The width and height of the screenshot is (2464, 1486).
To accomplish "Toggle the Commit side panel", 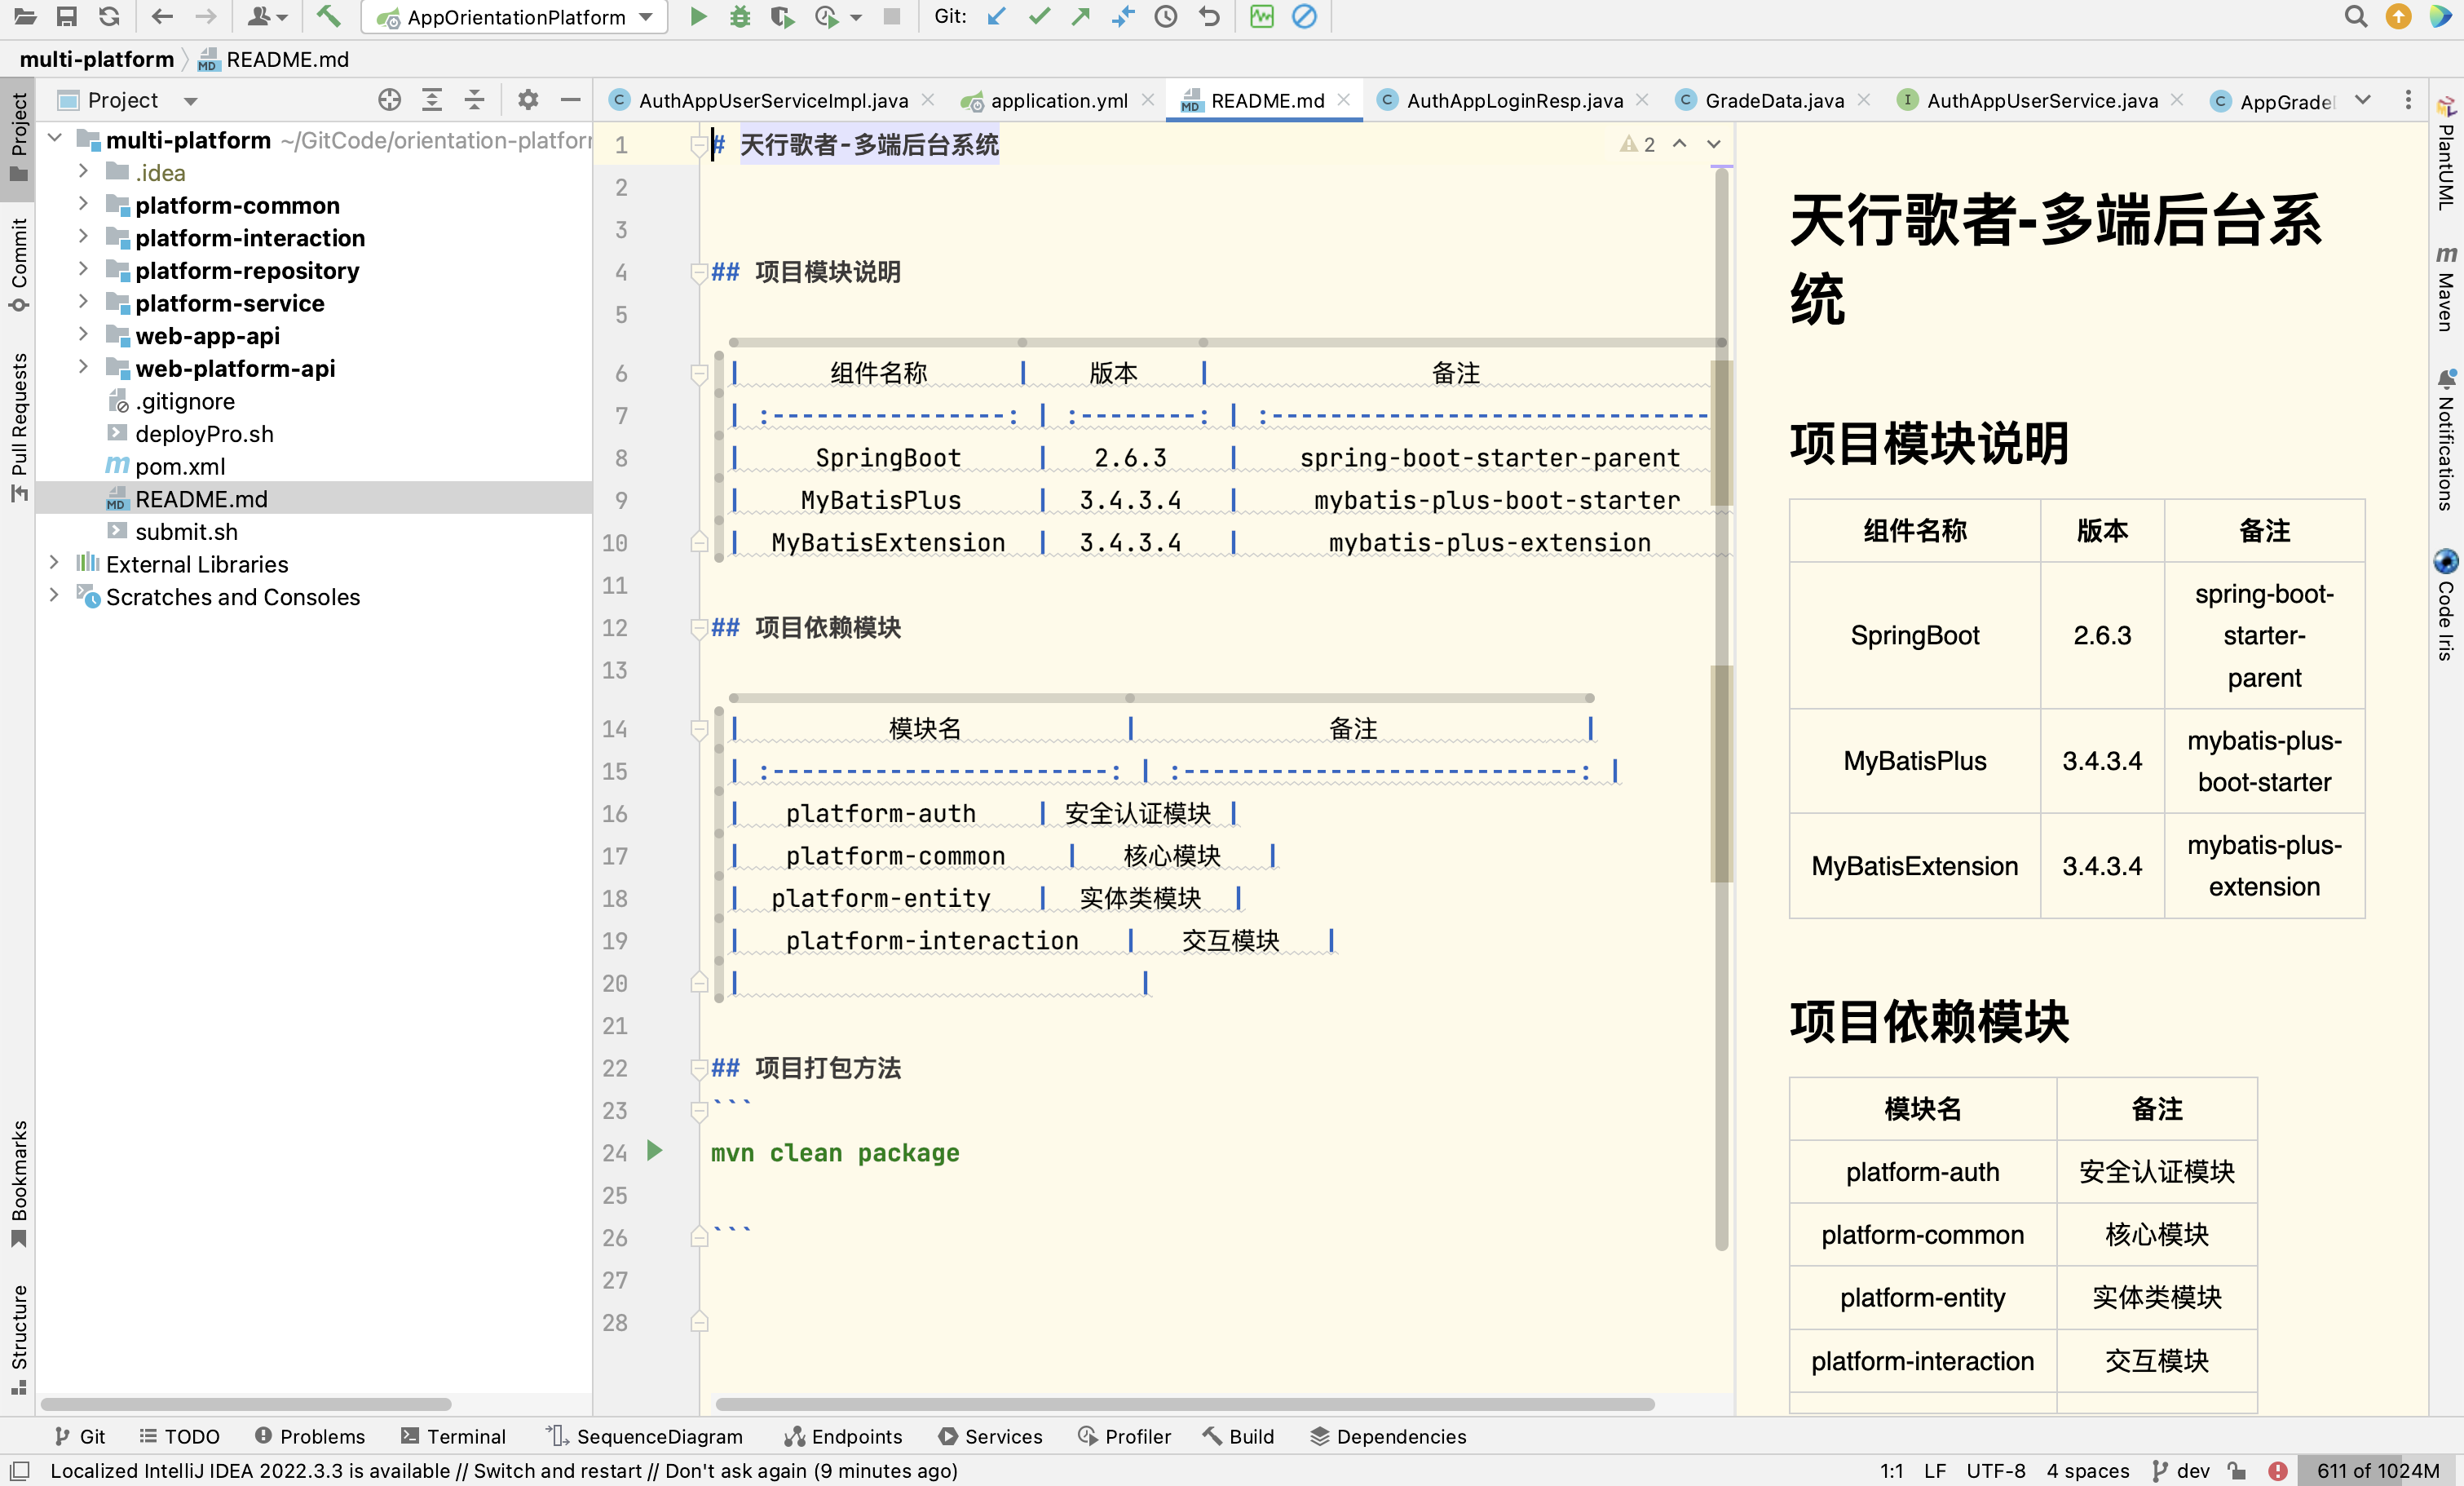I will tap(18, 265).
